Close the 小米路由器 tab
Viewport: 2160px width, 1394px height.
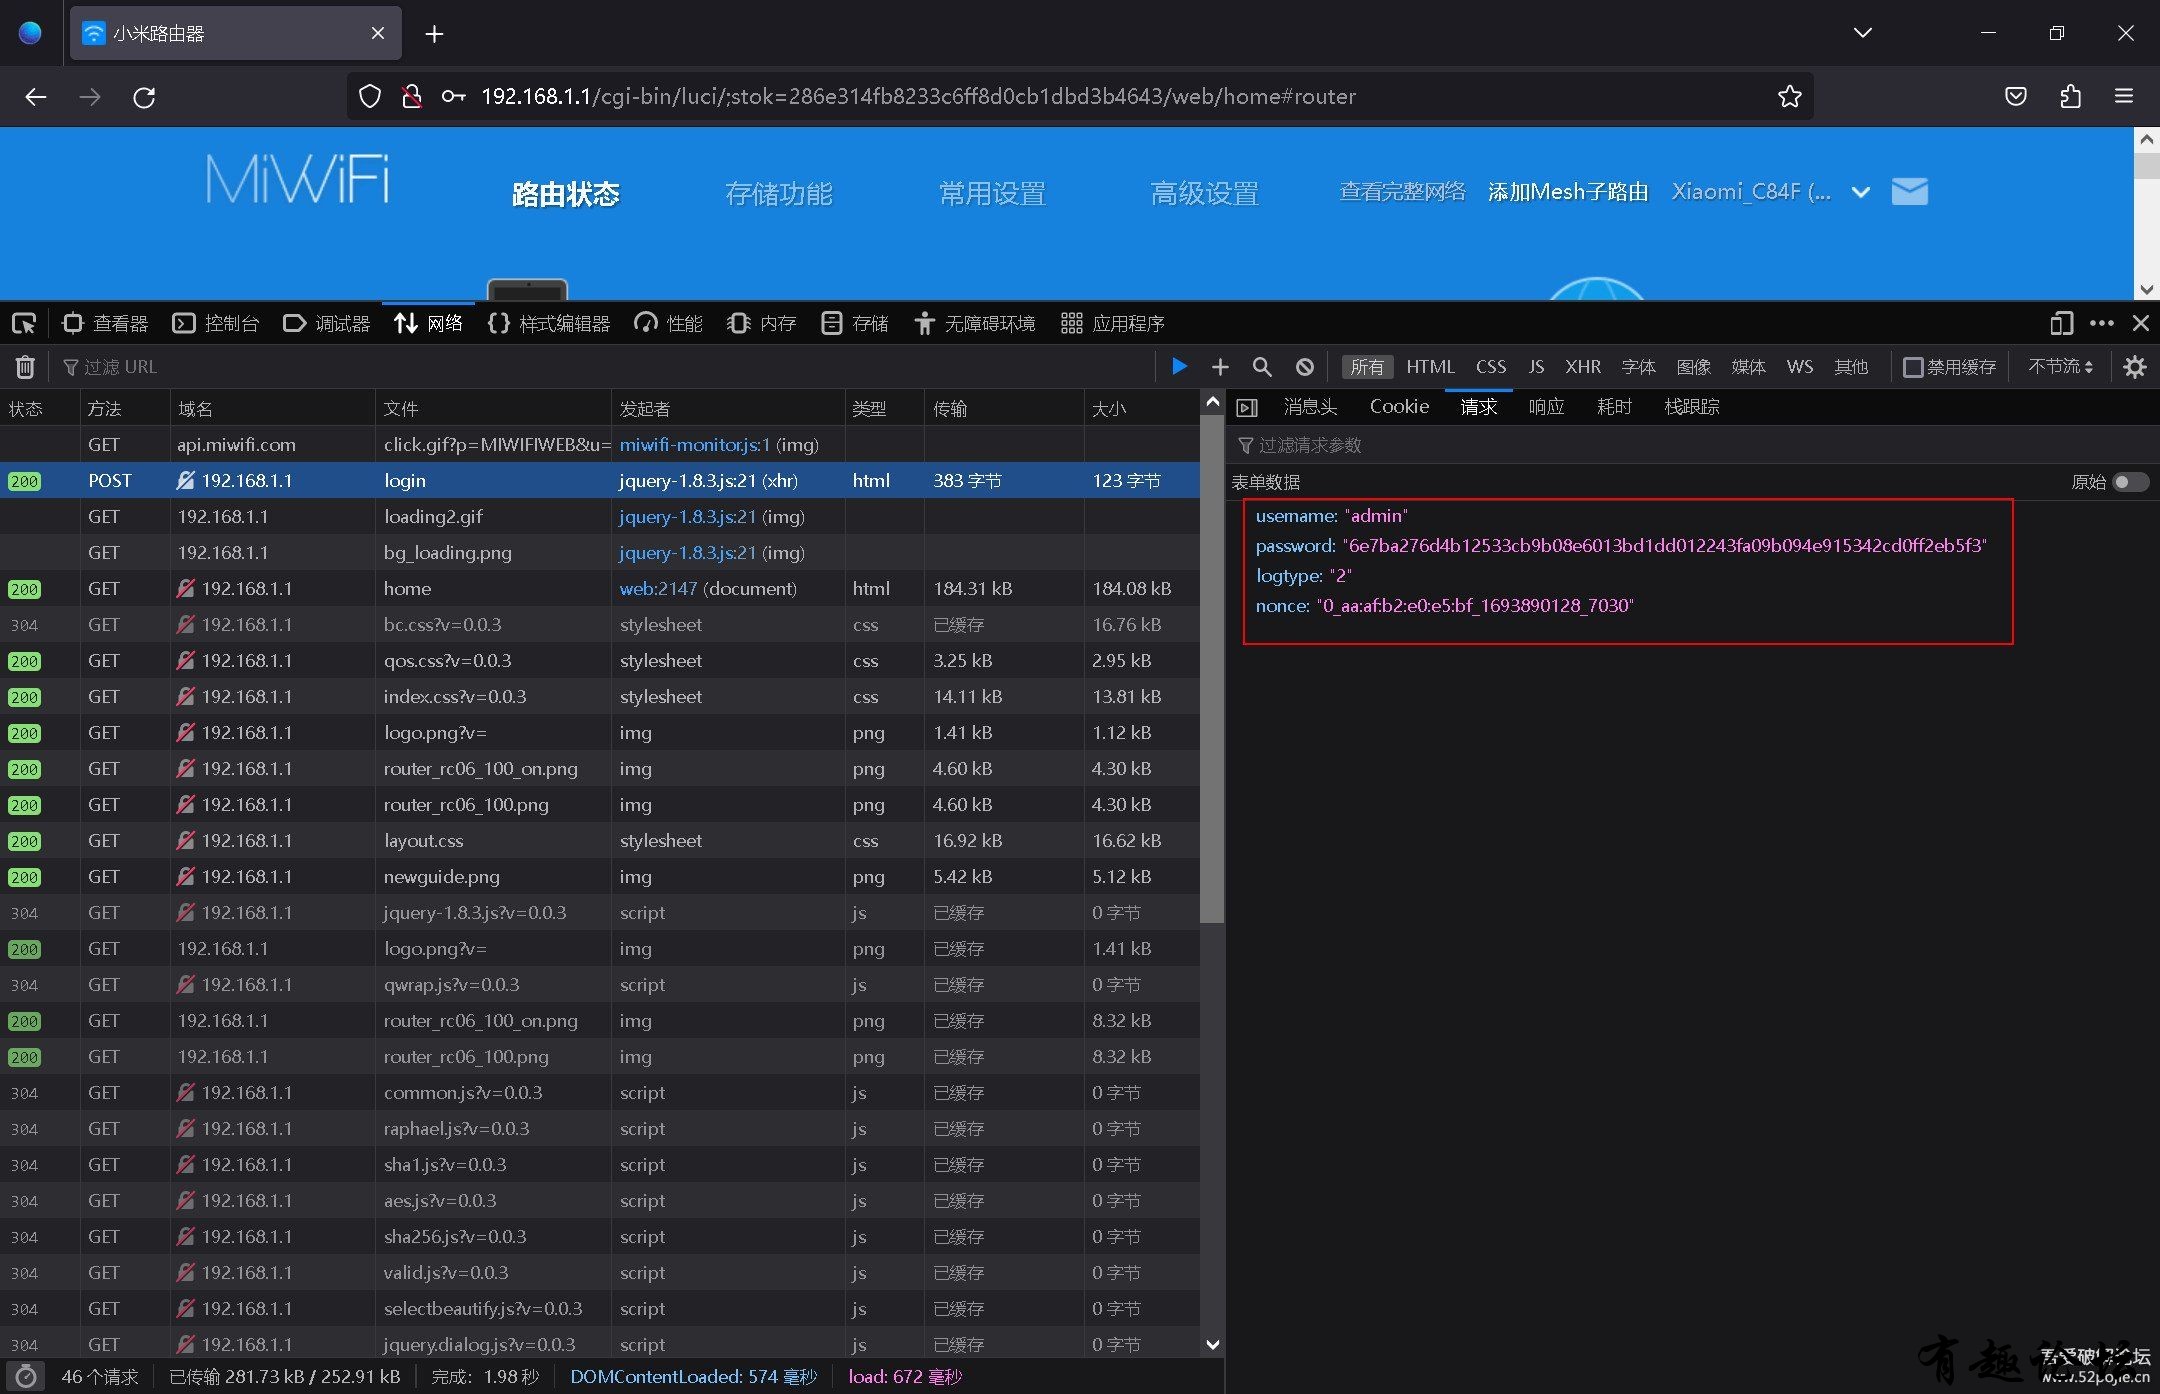click(378, 33)
